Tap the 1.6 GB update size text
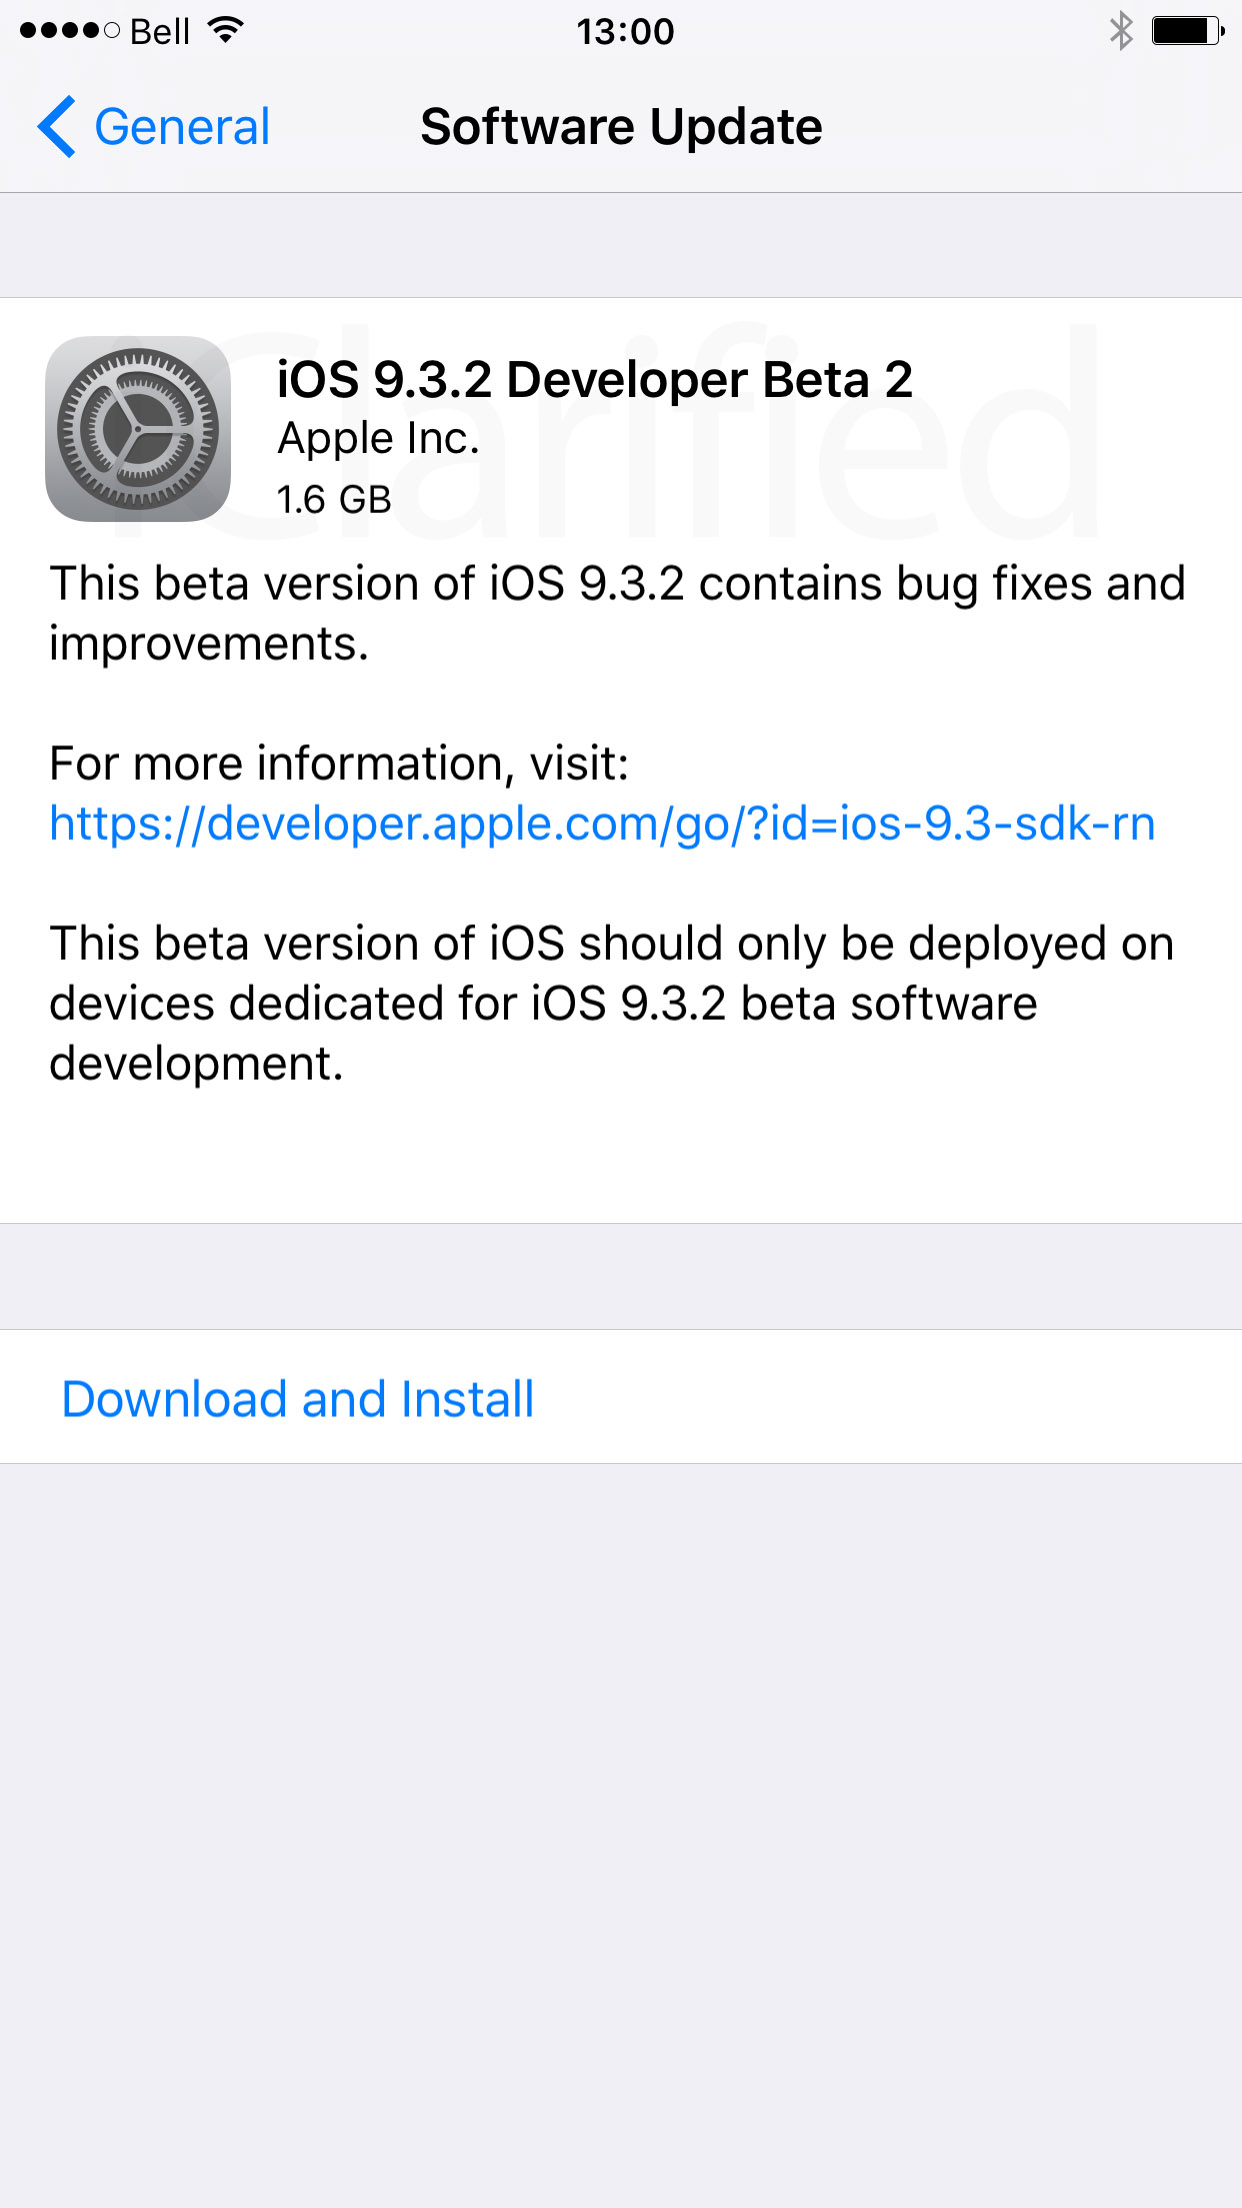This screenshot has height=2208, width=1242. [x=334, y=500]
